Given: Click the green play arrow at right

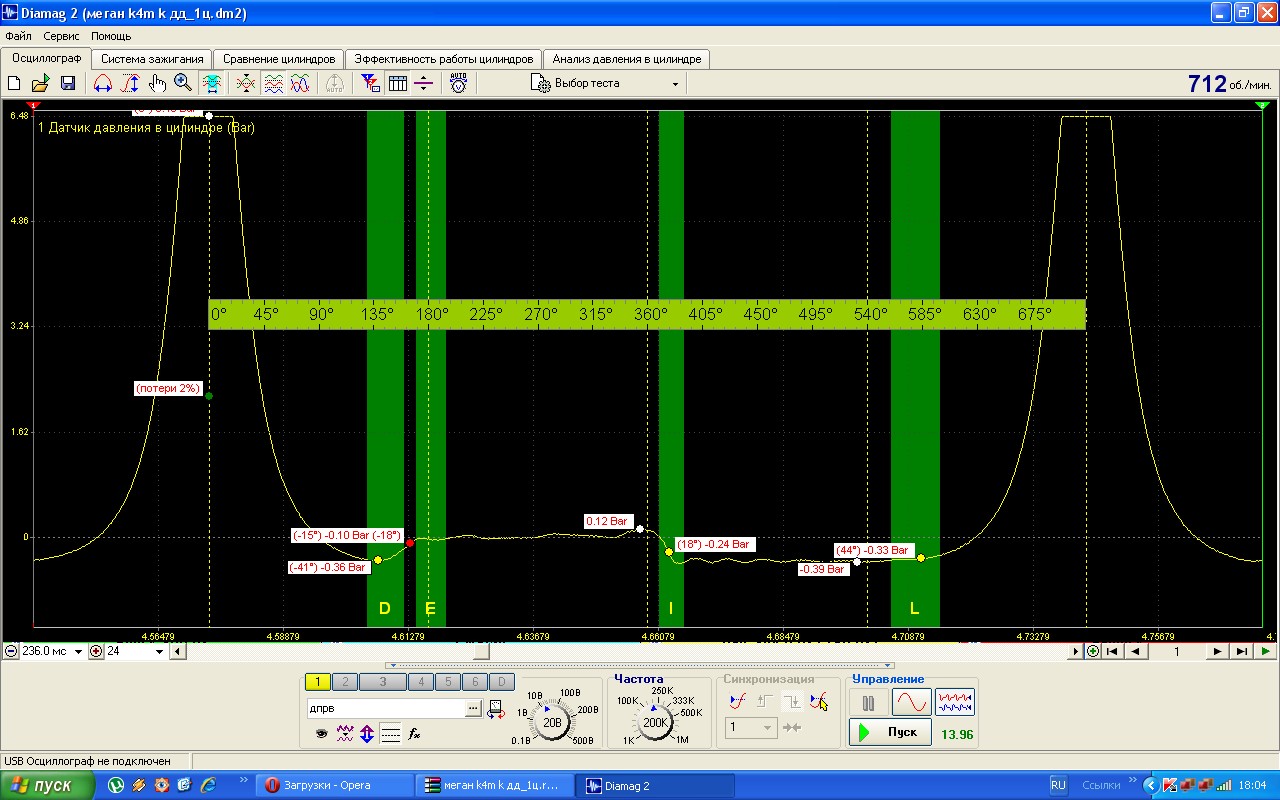Looking at the screenshot, I should tap(1266, 651).
